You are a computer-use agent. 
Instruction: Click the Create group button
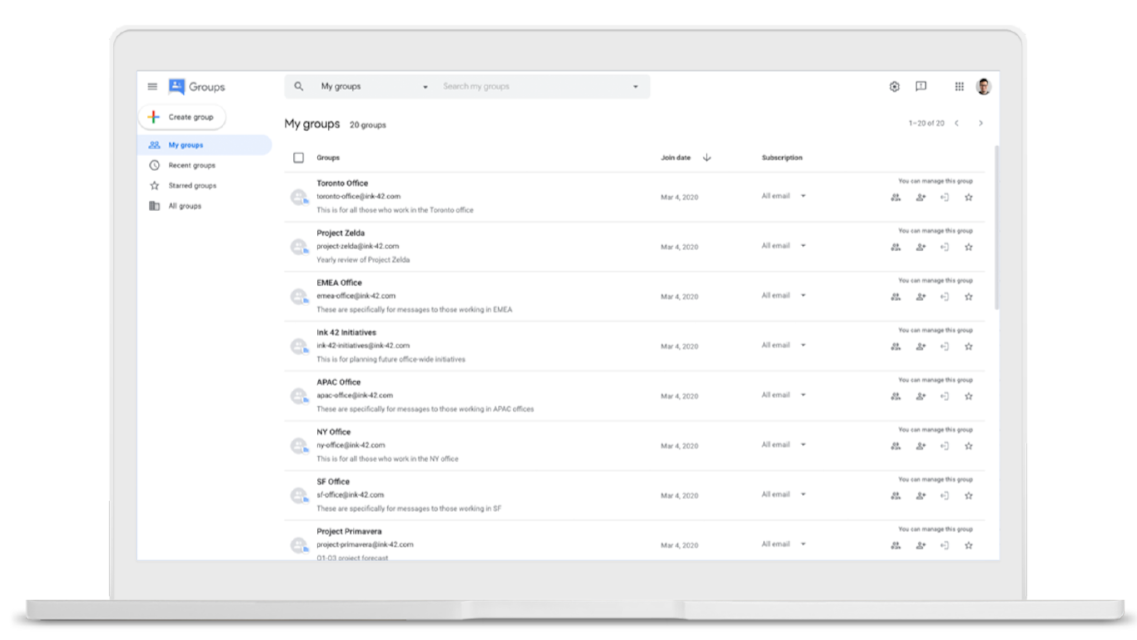point(183,116)
